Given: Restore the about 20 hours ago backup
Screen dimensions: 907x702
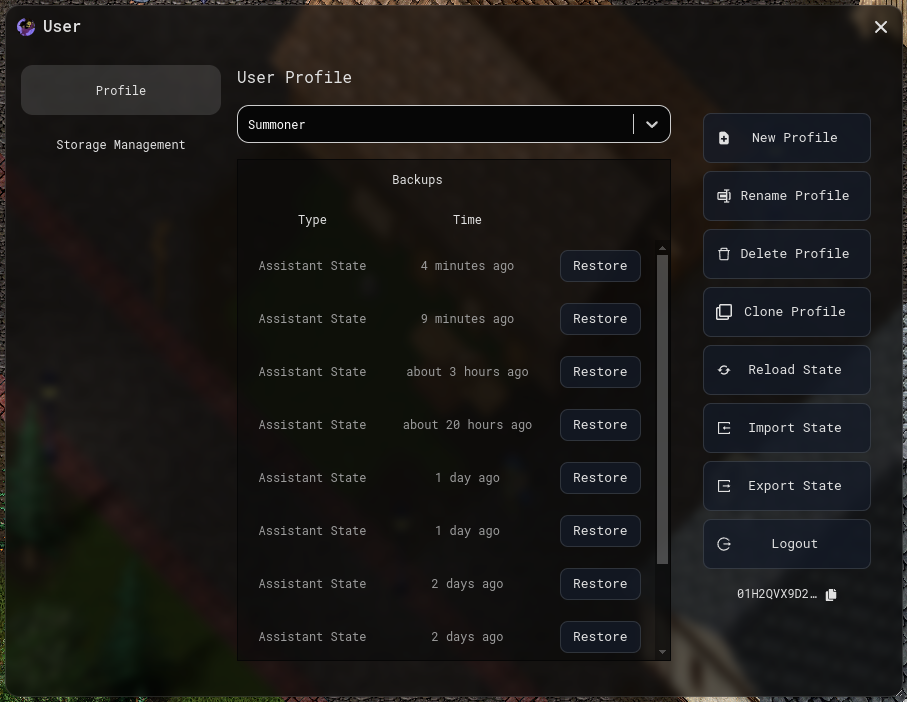Looking at the screenshot, I should 600,425.
